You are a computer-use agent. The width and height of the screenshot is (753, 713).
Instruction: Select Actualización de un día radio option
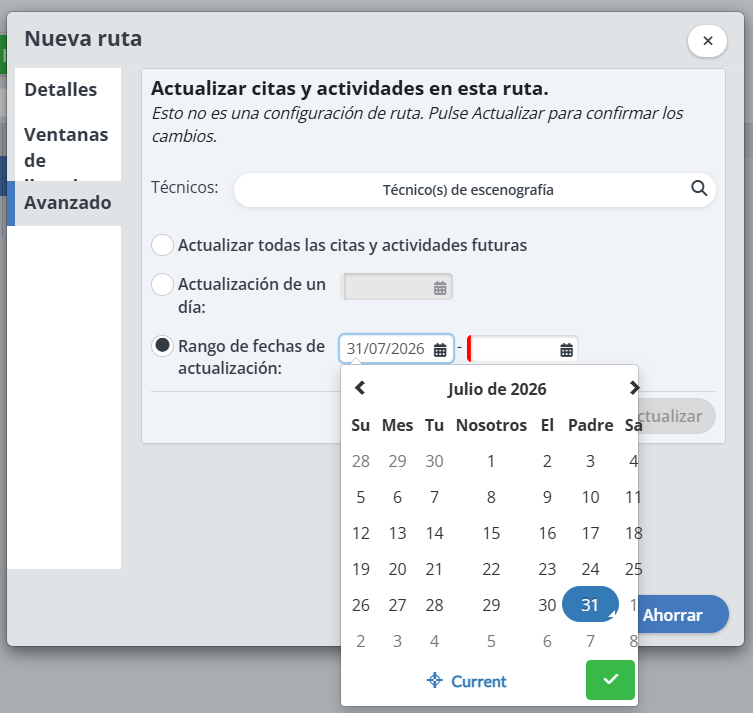pyautogui.click(x=162, y=284)
